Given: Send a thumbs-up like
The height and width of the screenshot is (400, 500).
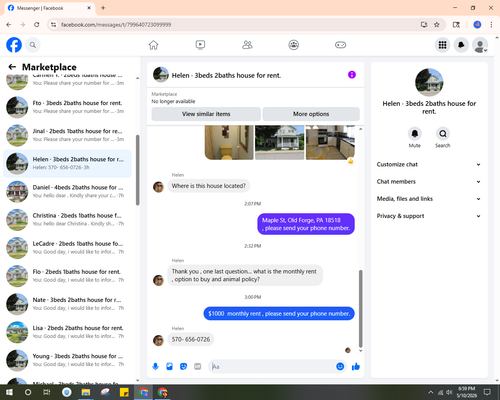Looking at the screenshot, I should [356, 367].
